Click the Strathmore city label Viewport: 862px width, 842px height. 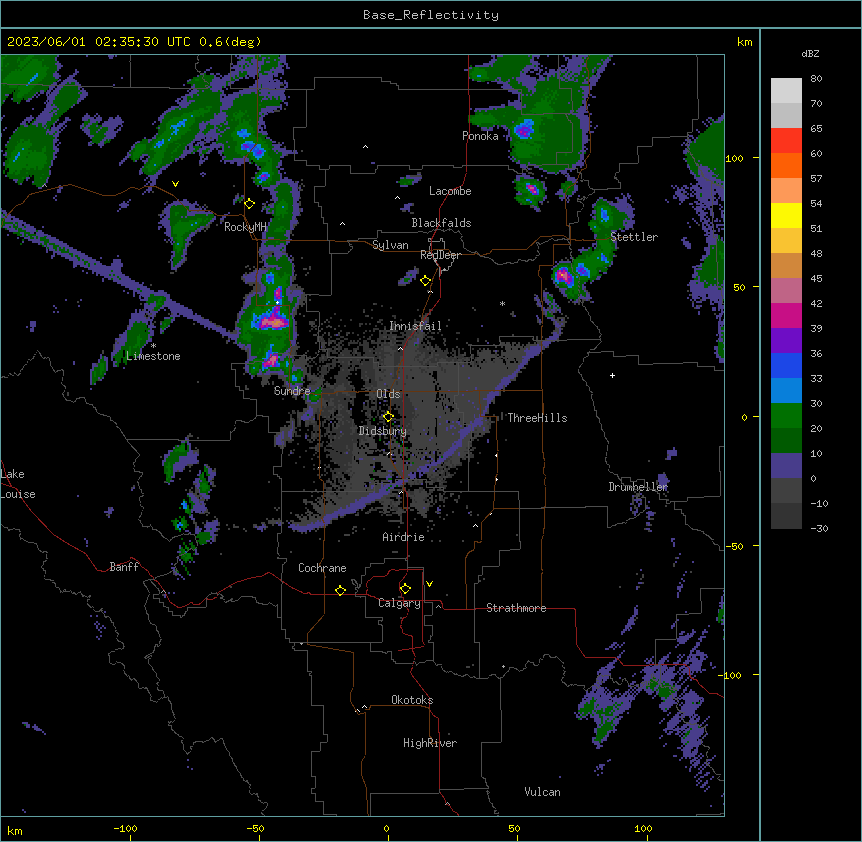(516, 608)
